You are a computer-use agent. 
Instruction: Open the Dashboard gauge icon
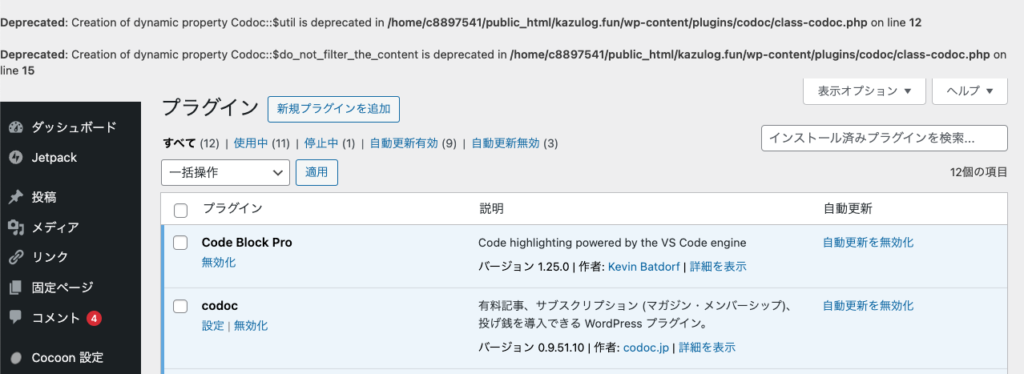coord(16,127)
